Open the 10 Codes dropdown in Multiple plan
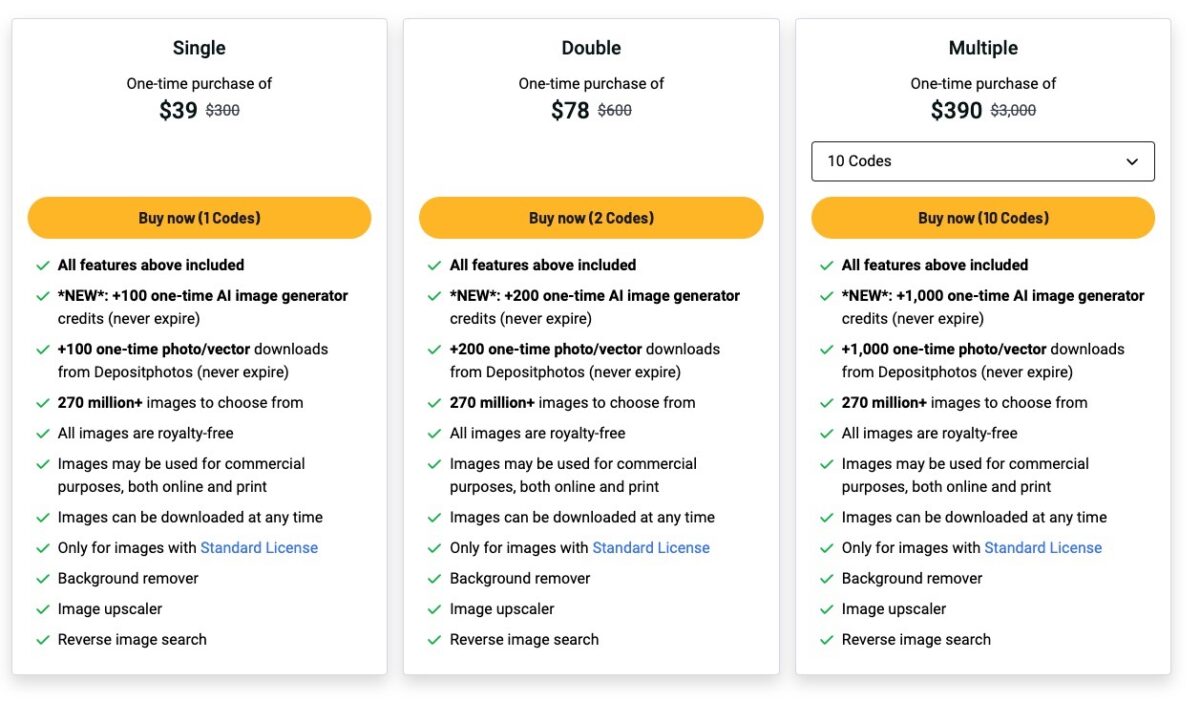This screenshot has height=702, width=1200. [x=983, y=161]
